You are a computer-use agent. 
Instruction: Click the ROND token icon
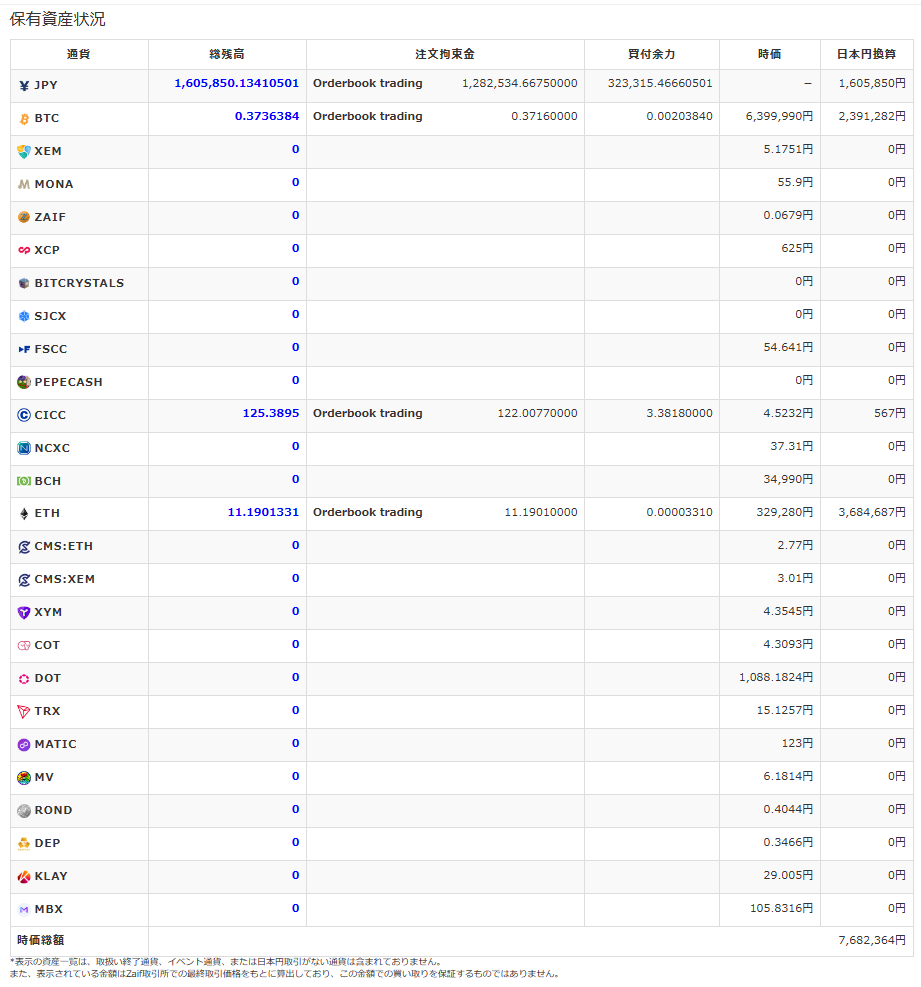(x=24, y=811)
